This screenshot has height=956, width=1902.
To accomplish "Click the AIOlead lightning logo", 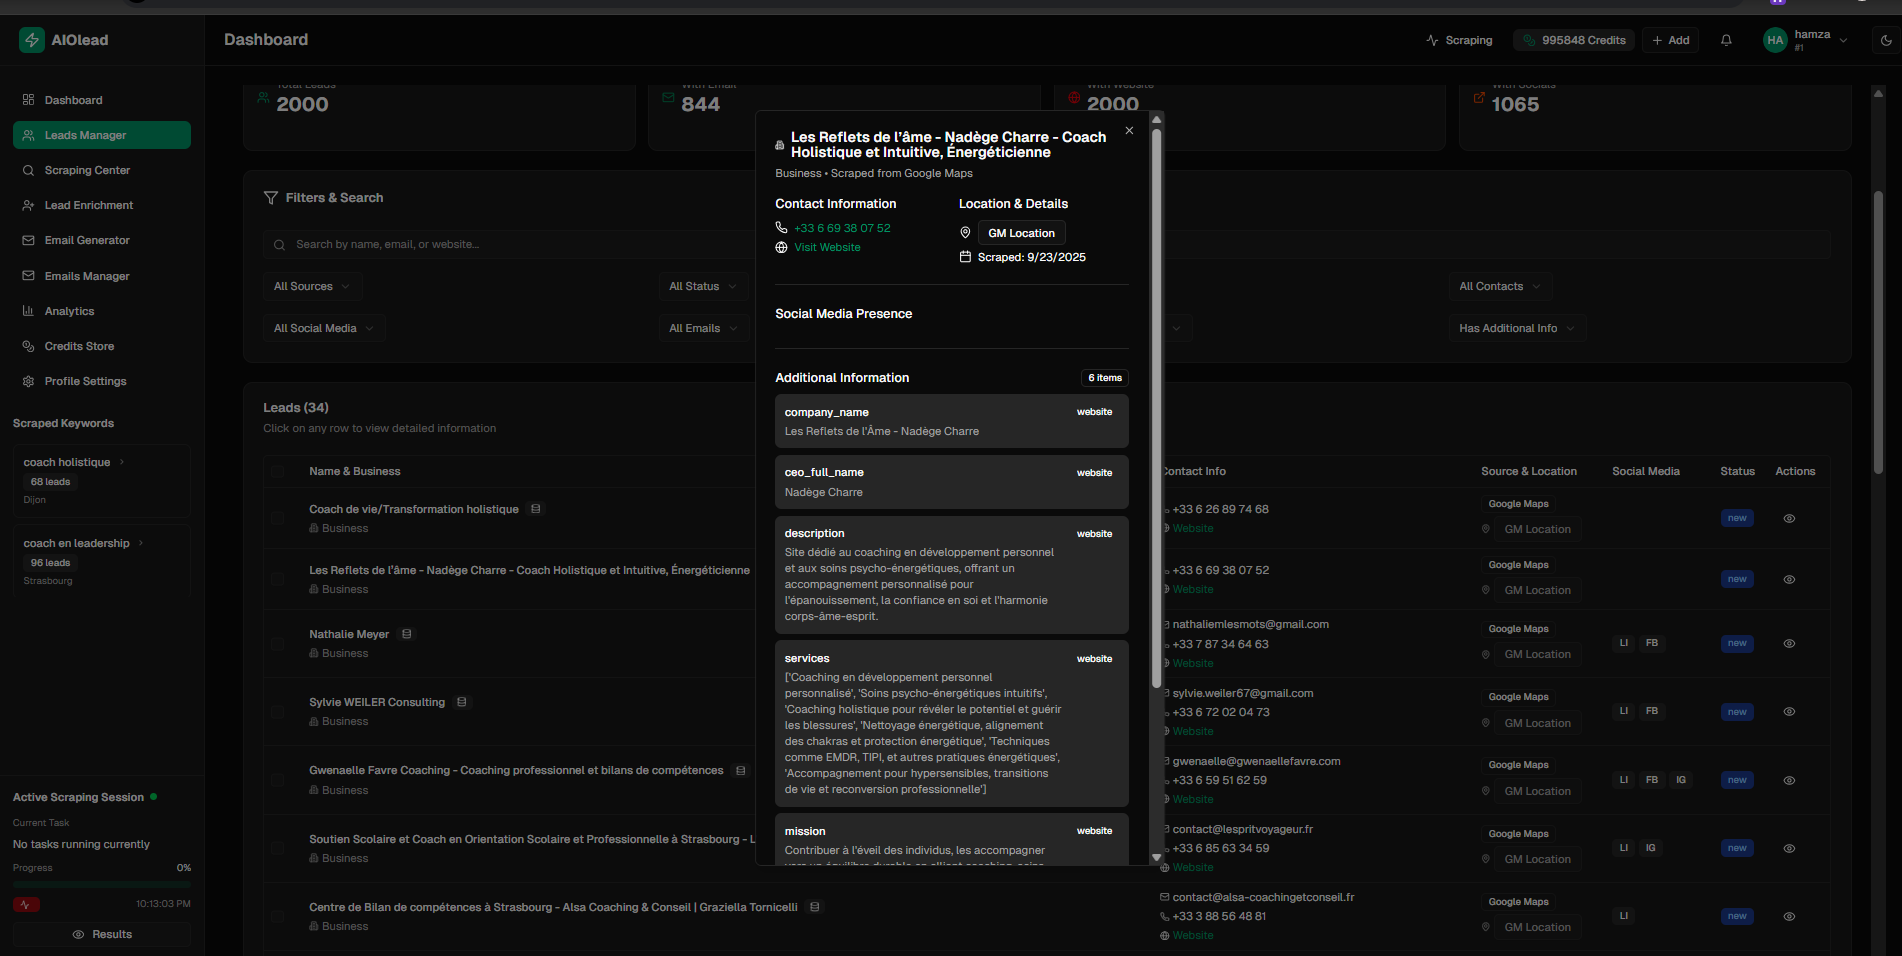I will click(x=31, y=40).
